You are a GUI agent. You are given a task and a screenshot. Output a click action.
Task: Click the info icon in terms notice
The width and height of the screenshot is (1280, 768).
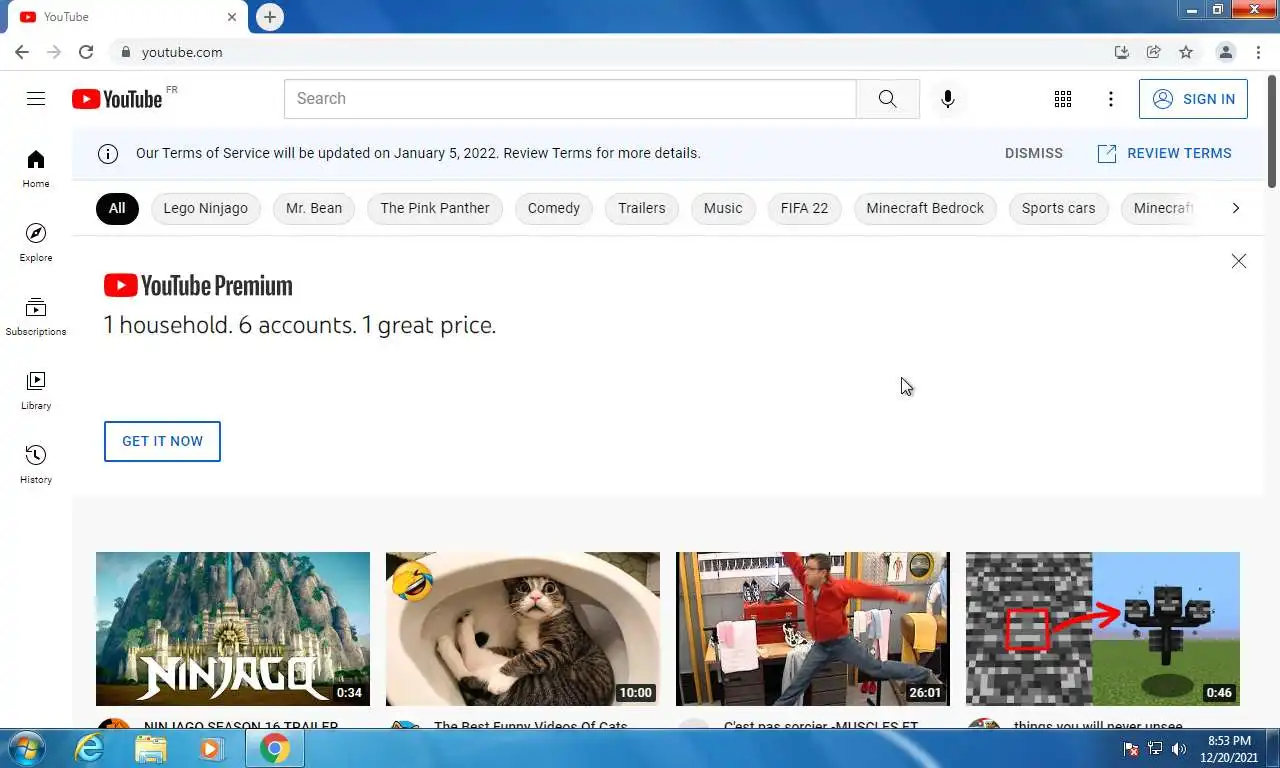pos(108,154)
